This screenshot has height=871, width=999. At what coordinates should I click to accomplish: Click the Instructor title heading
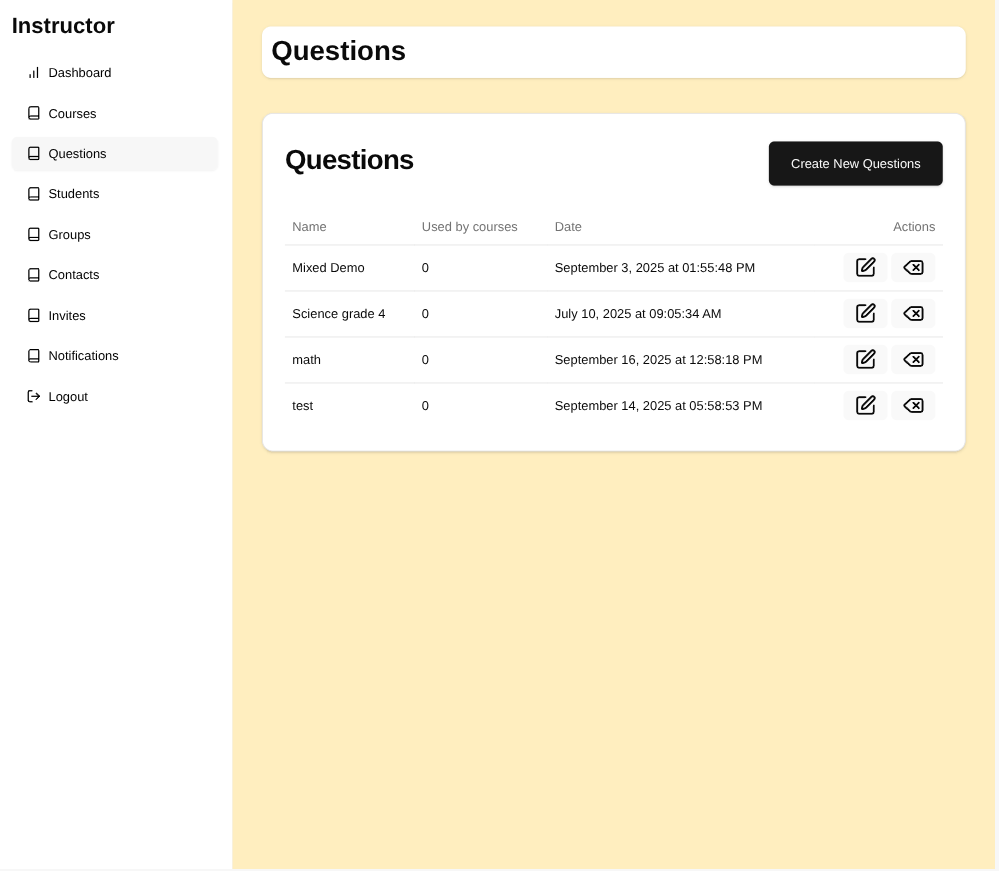coord(63,26)
